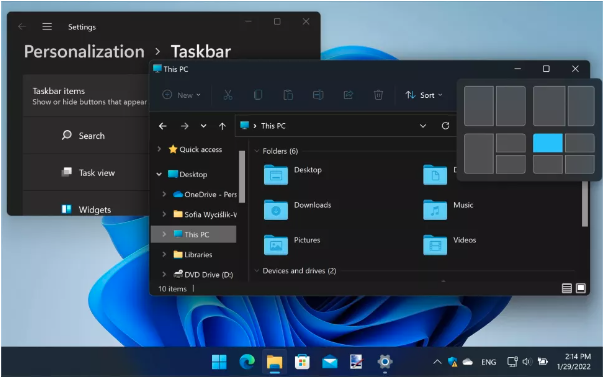Open recent locations dropdown chevron
Image resolution: width=607 pixels, height=382 pixels.
[204, 126]
